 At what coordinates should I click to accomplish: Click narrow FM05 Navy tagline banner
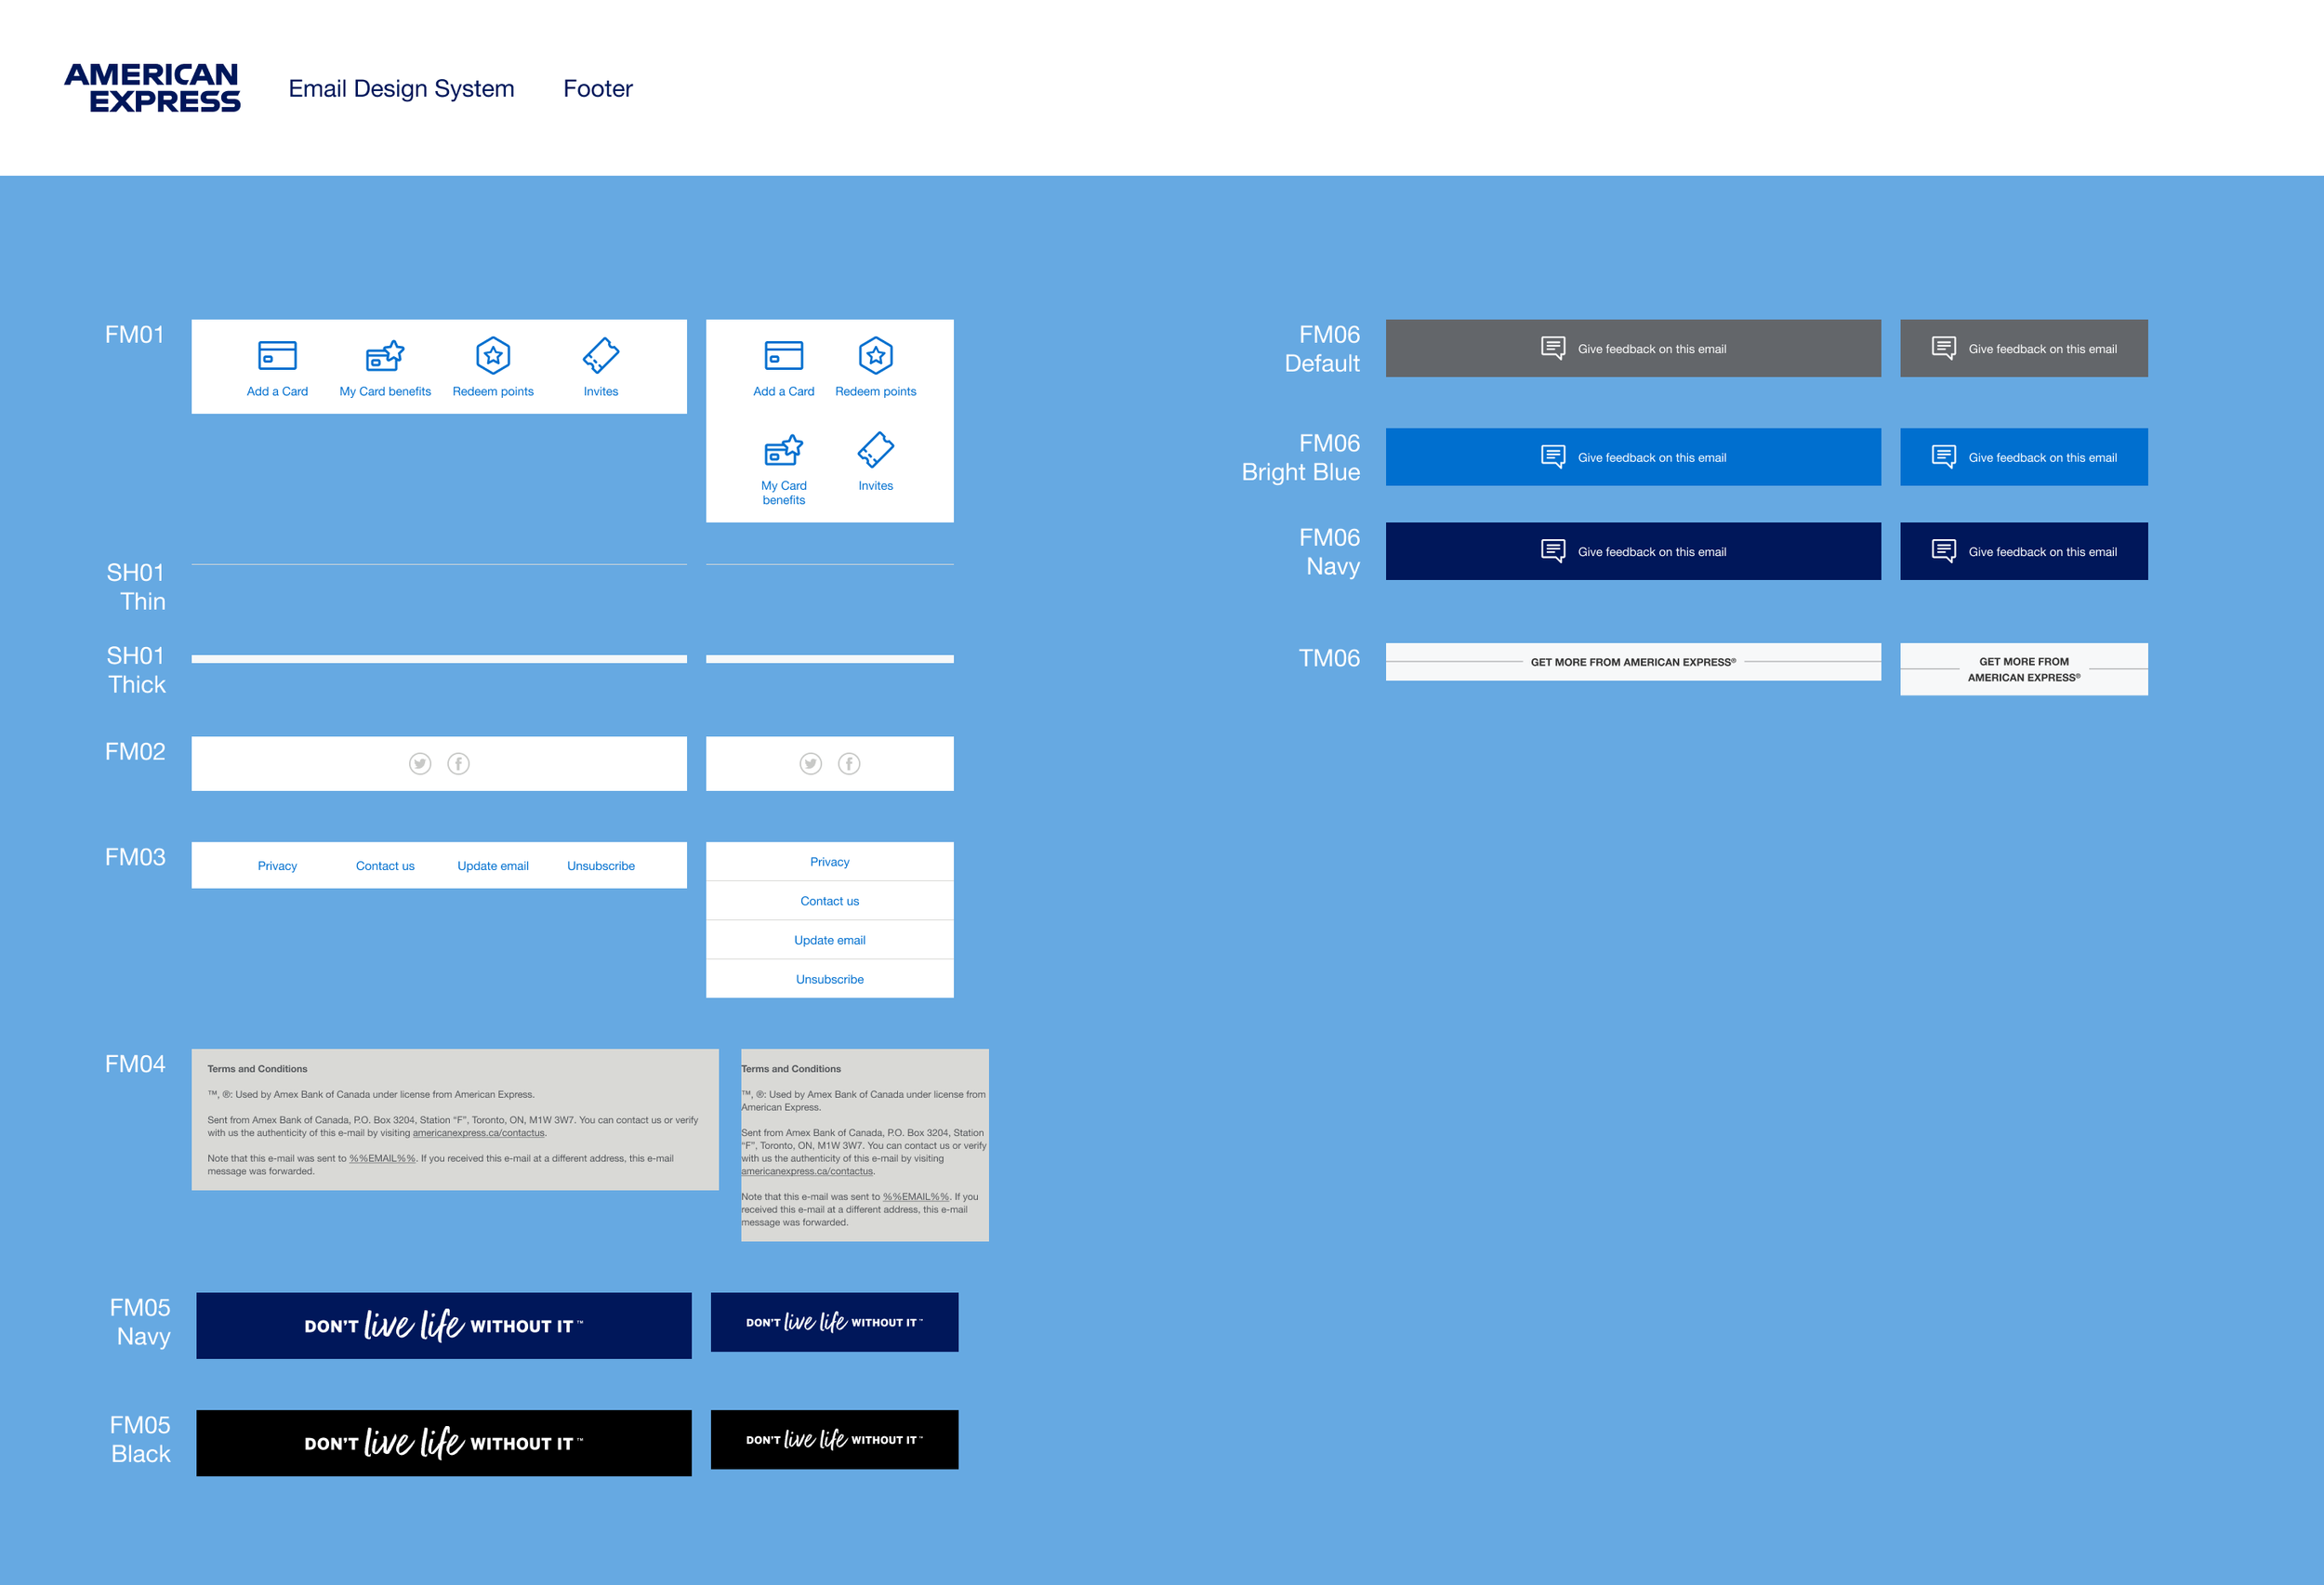pyautogui.click(x=835, y=1322)
